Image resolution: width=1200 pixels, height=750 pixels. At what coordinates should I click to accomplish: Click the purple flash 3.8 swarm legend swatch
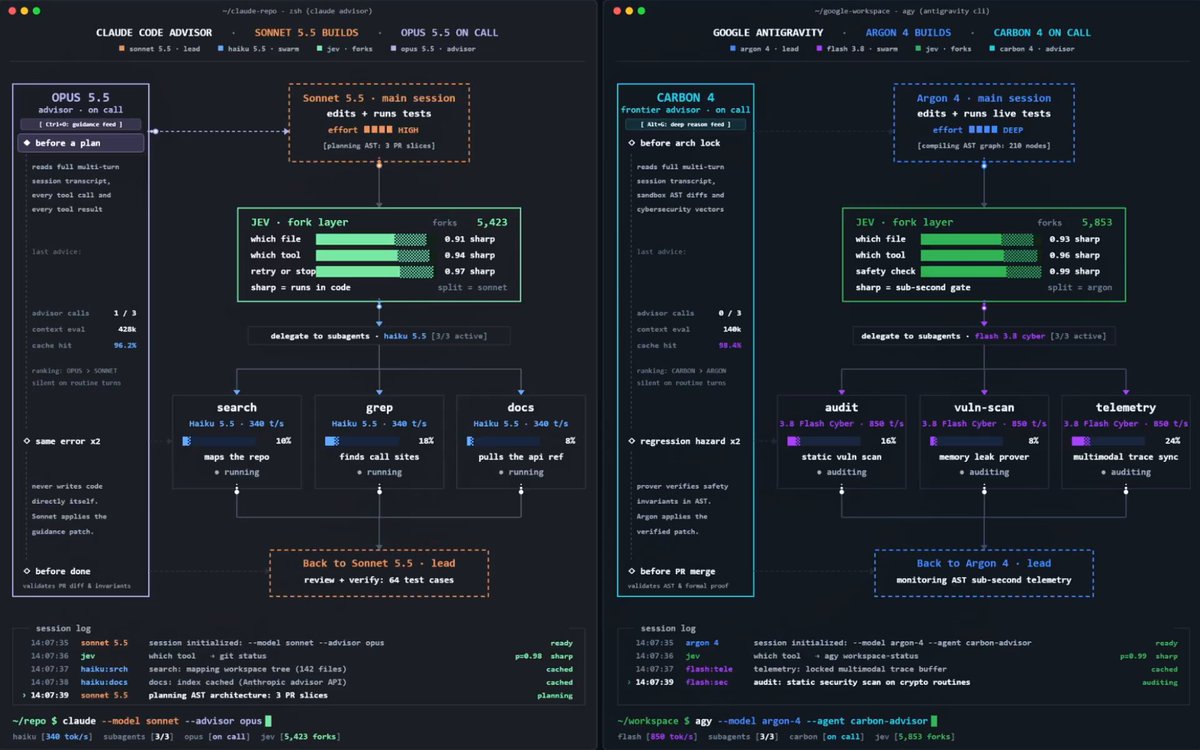tap(819, 48)
